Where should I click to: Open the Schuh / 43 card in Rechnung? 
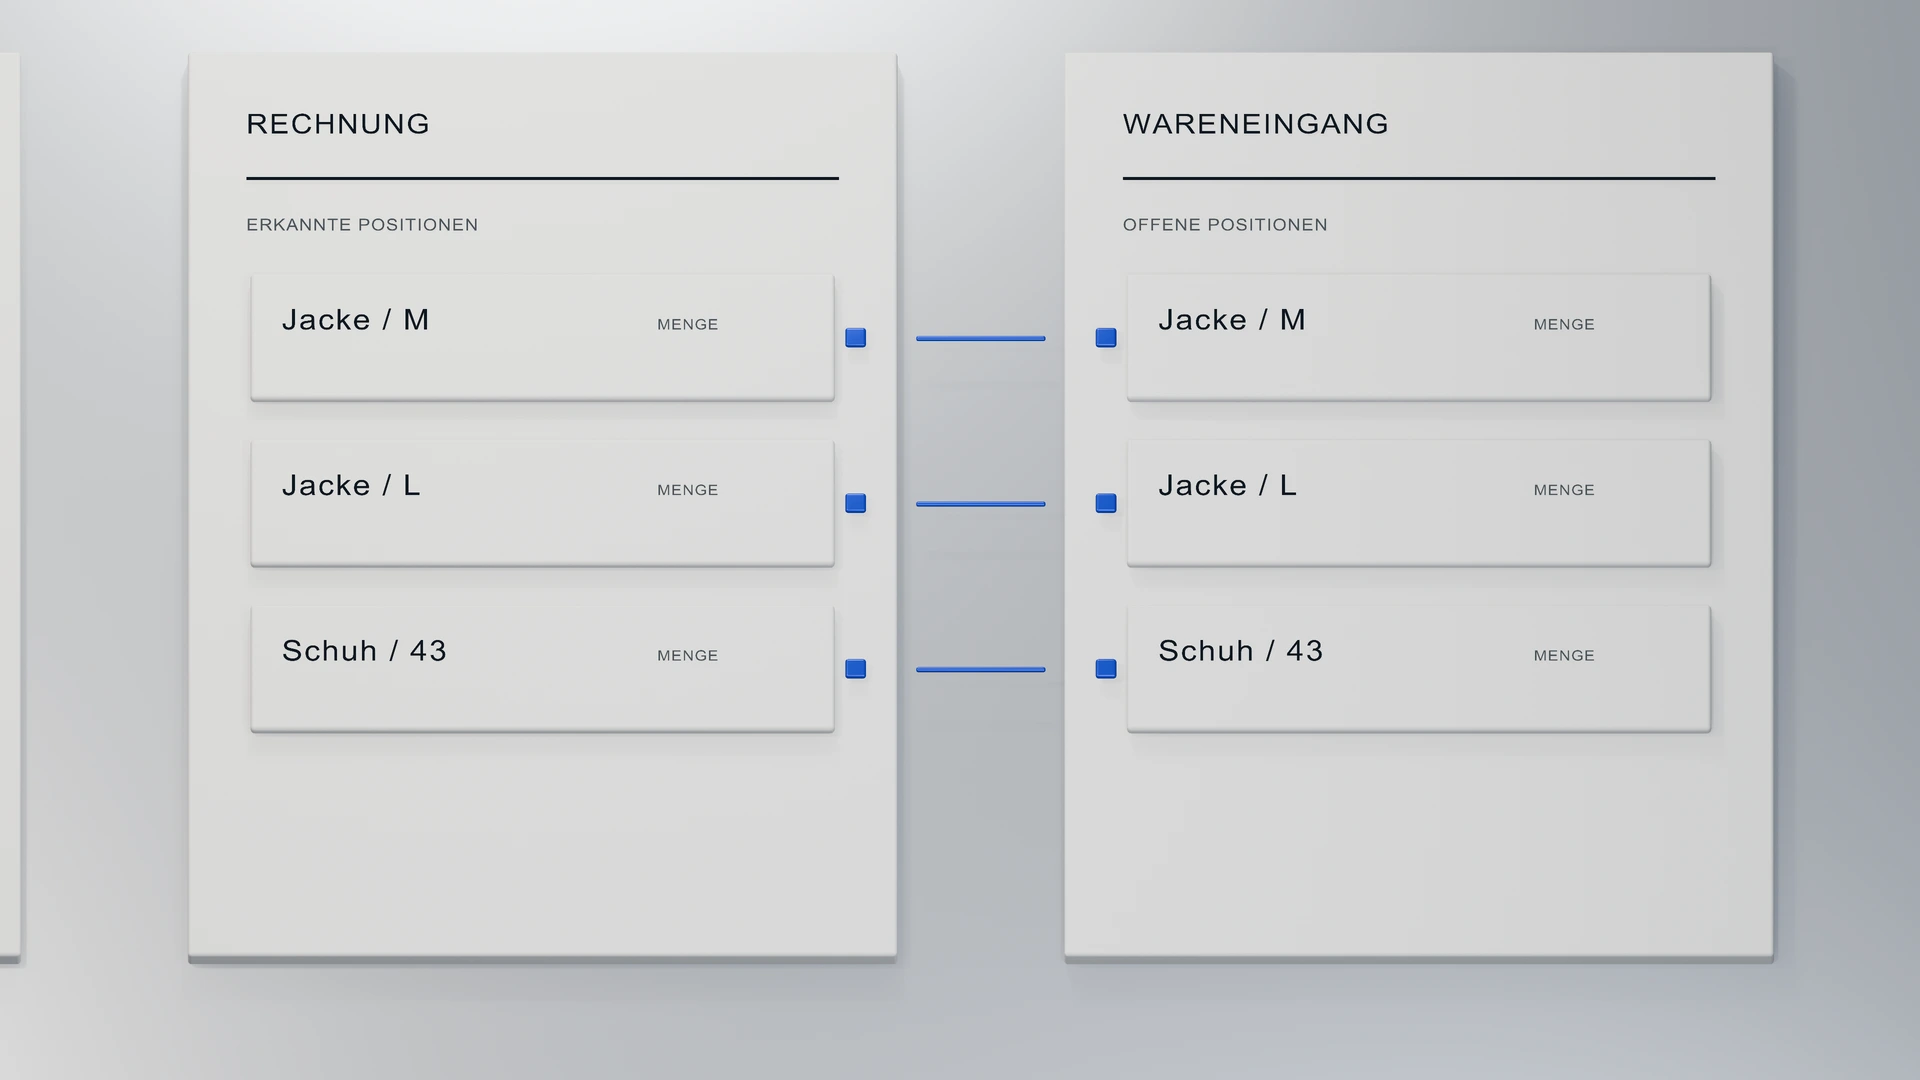click(x=542, y=669)
